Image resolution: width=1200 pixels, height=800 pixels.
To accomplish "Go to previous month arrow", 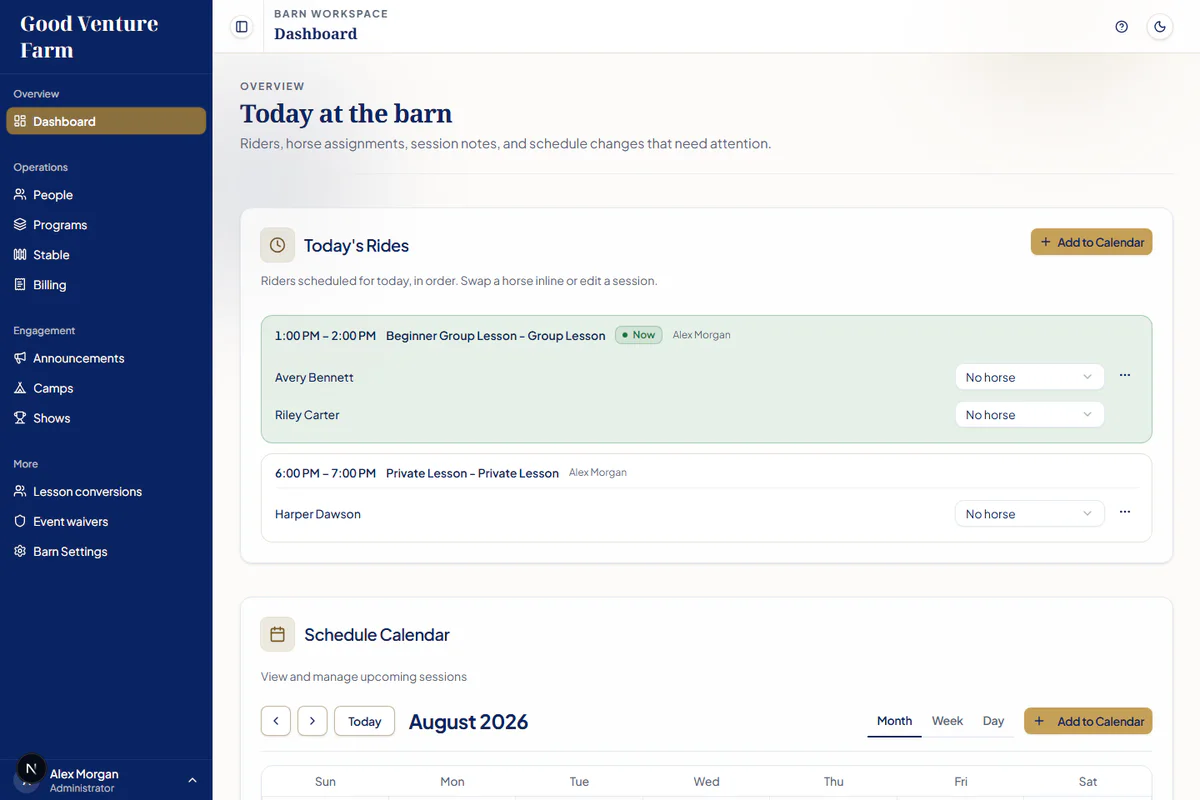I will point(276,721).
